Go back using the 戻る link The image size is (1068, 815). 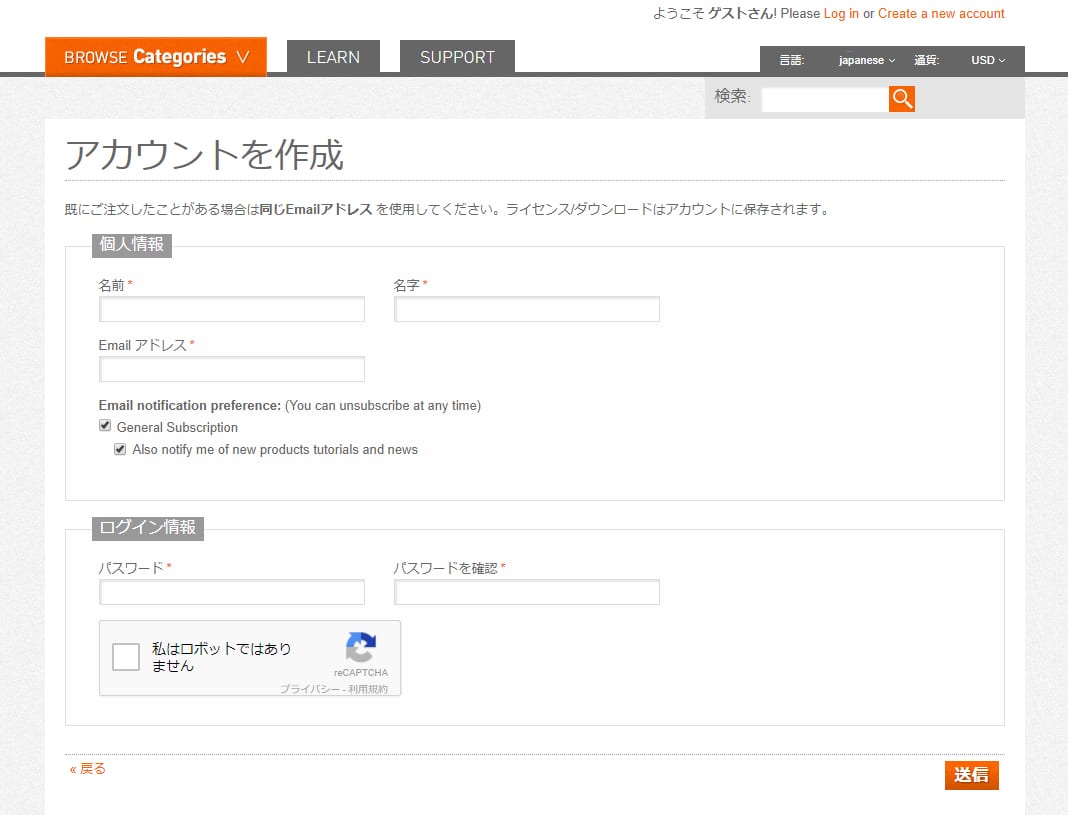88,768
